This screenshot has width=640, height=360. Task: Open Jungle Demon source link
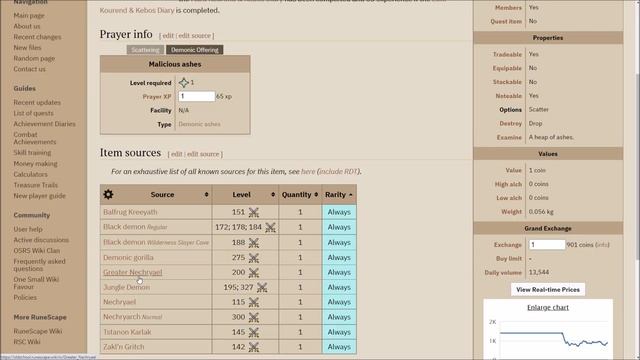coord(127,287)
